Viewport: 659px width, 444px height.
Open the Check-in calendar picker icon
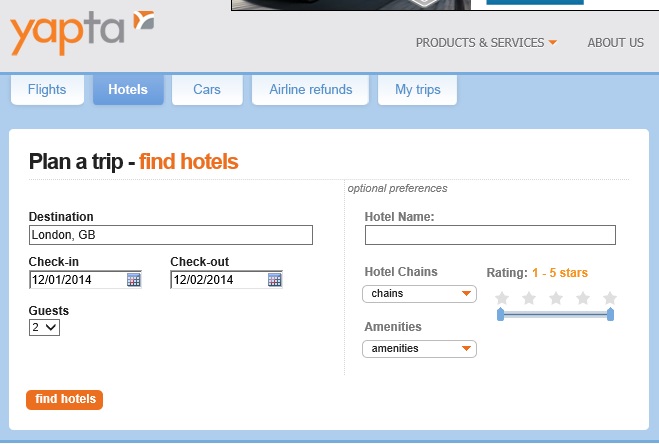pyautogui.click(x=134, y=280)
